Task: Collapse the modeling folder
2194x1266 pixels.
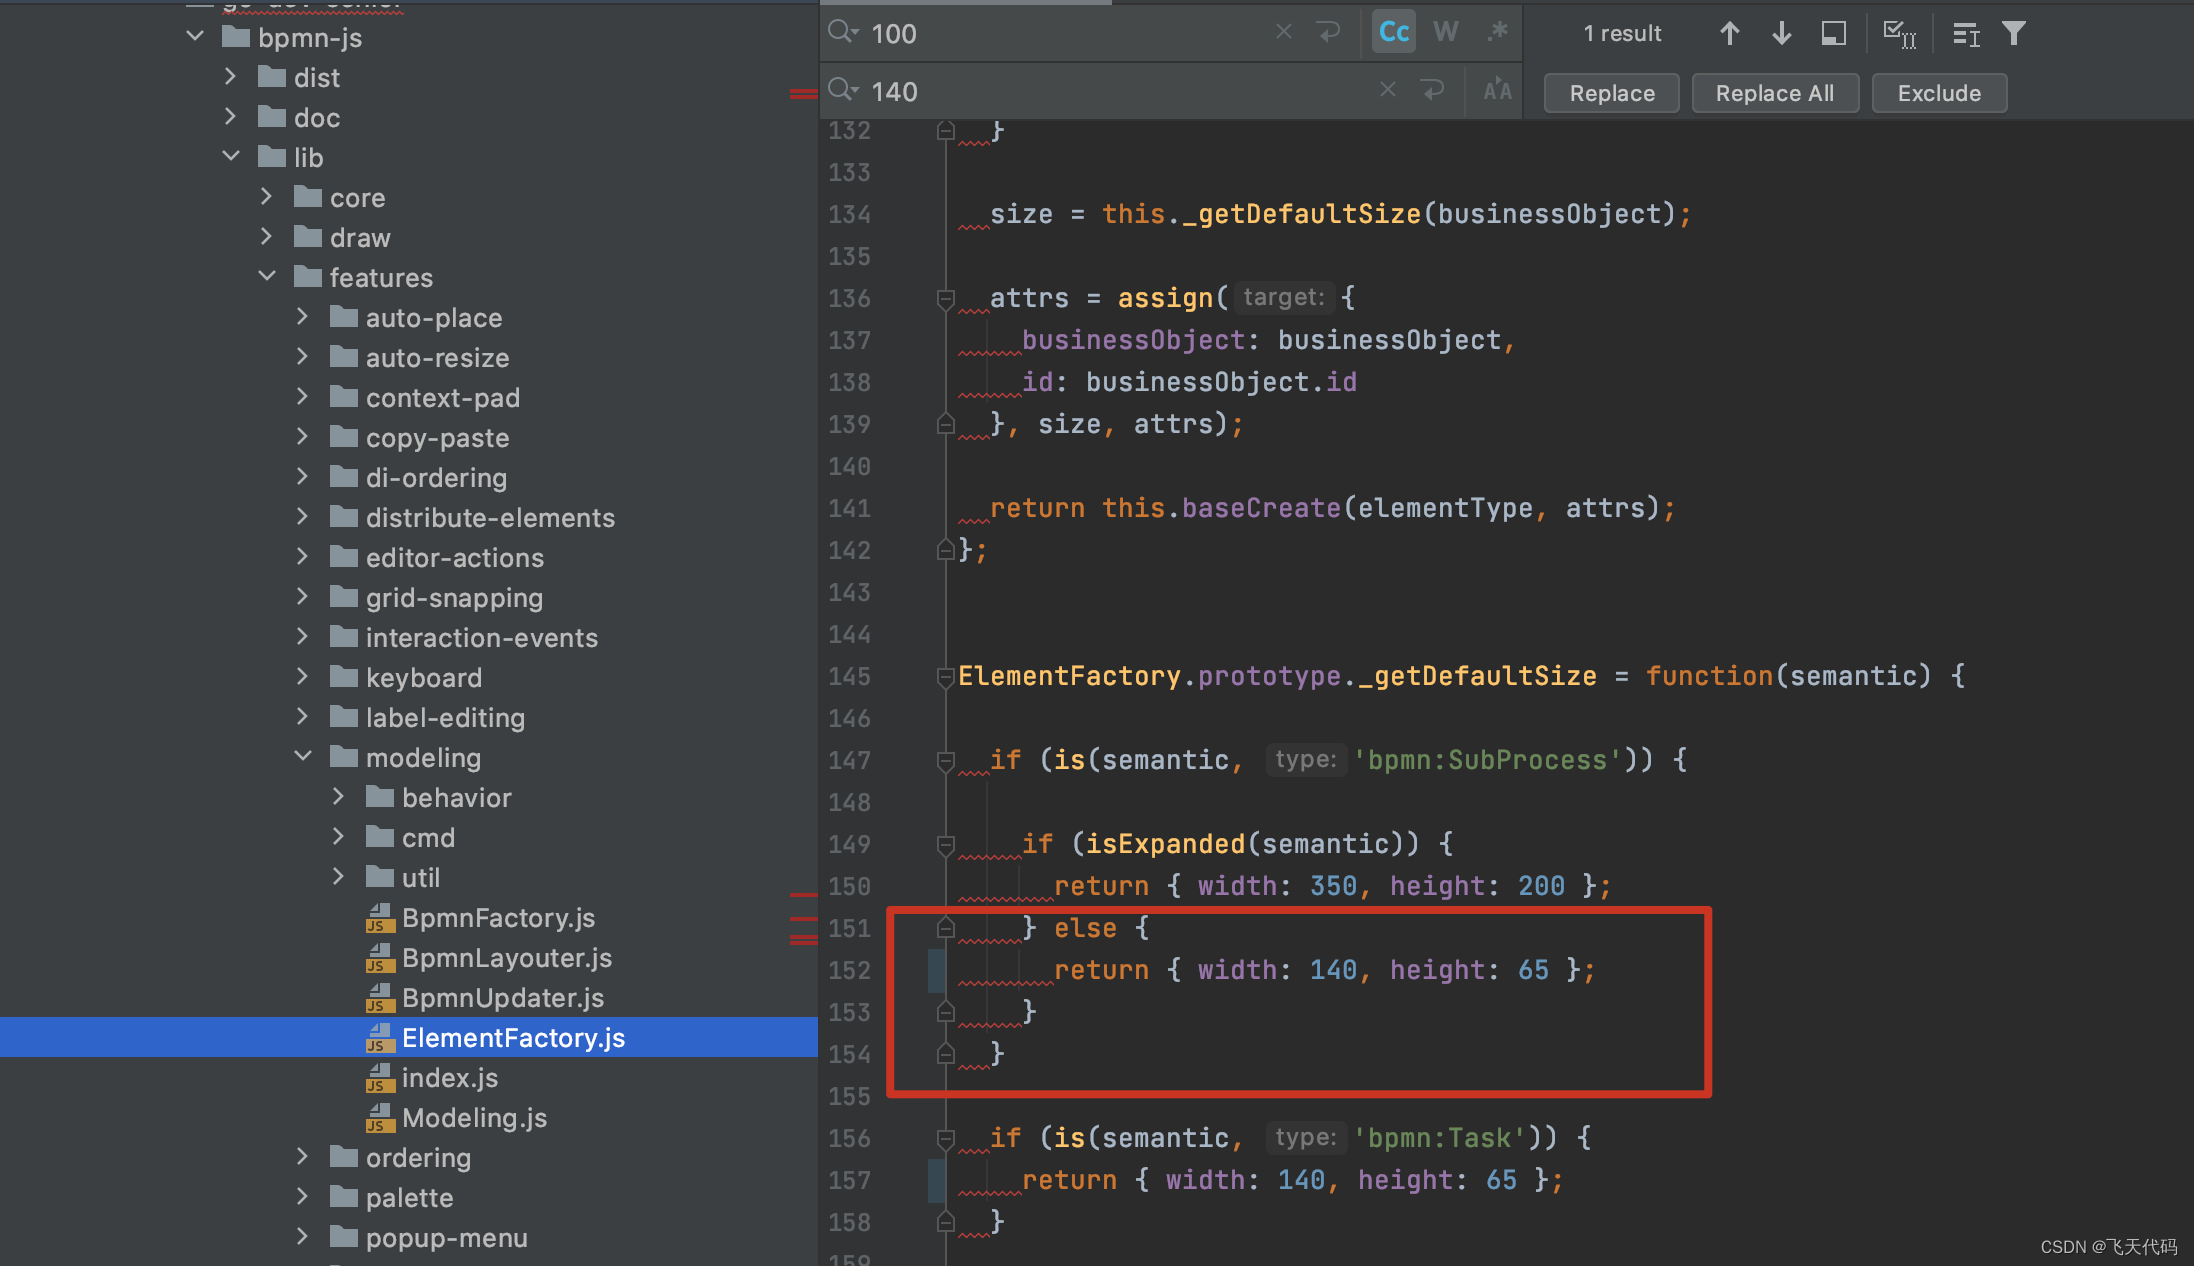Action: pyautogui.click(x=303, y=757)
